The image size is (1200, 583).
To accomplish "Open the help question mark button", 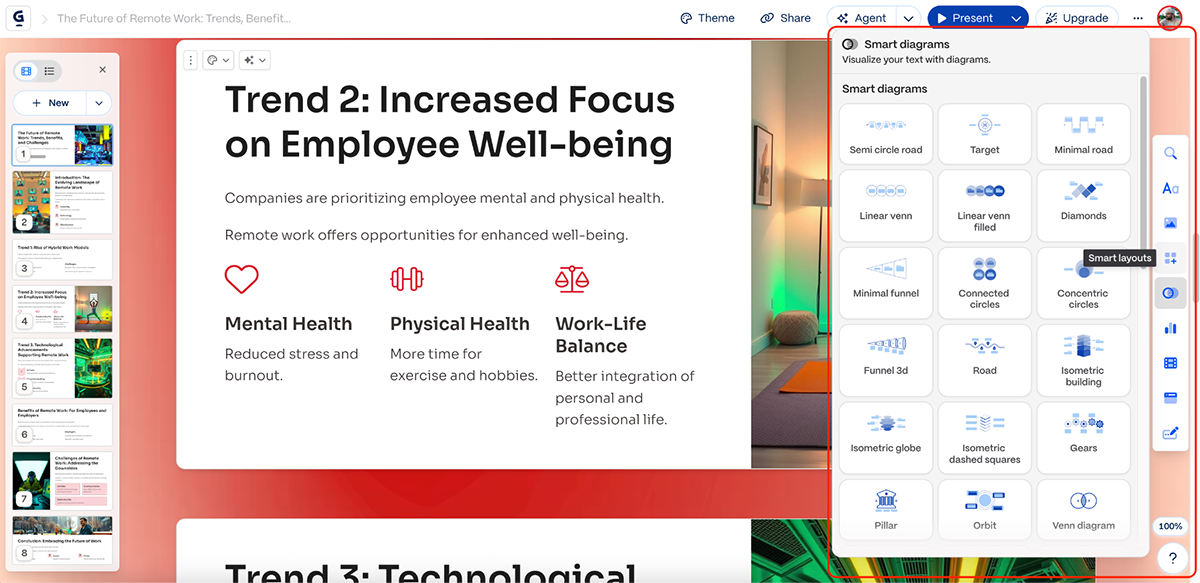I will coord(1170,558).
